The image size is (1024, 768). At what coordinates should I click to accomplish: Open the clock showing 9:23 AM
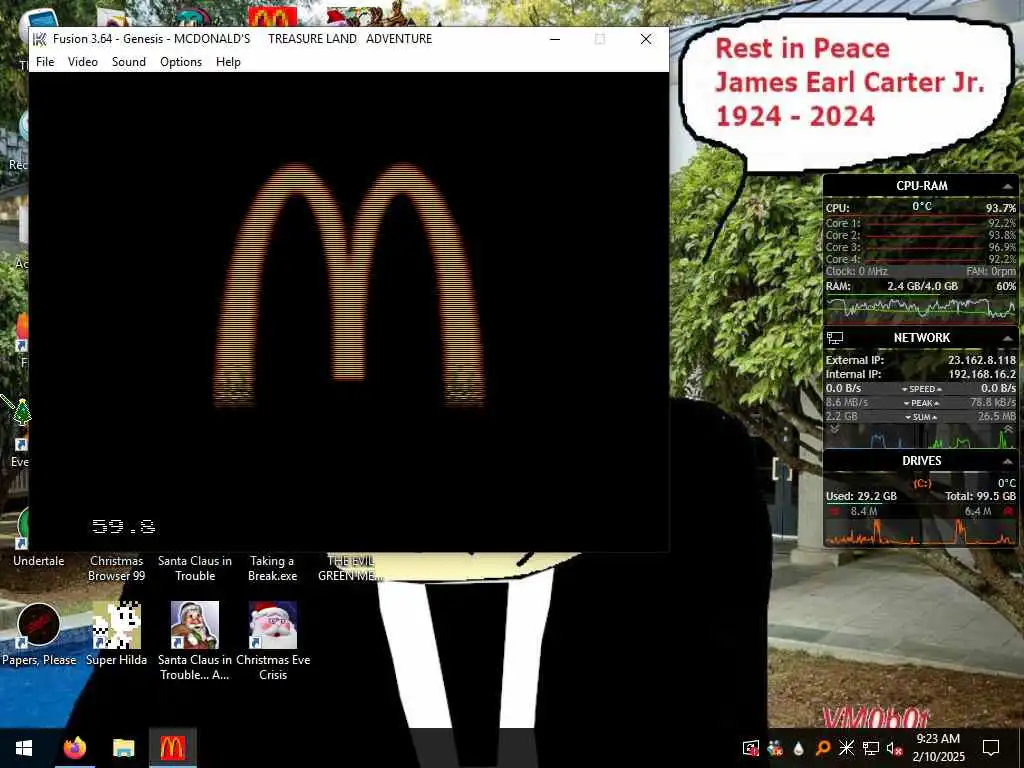point(938,748)
